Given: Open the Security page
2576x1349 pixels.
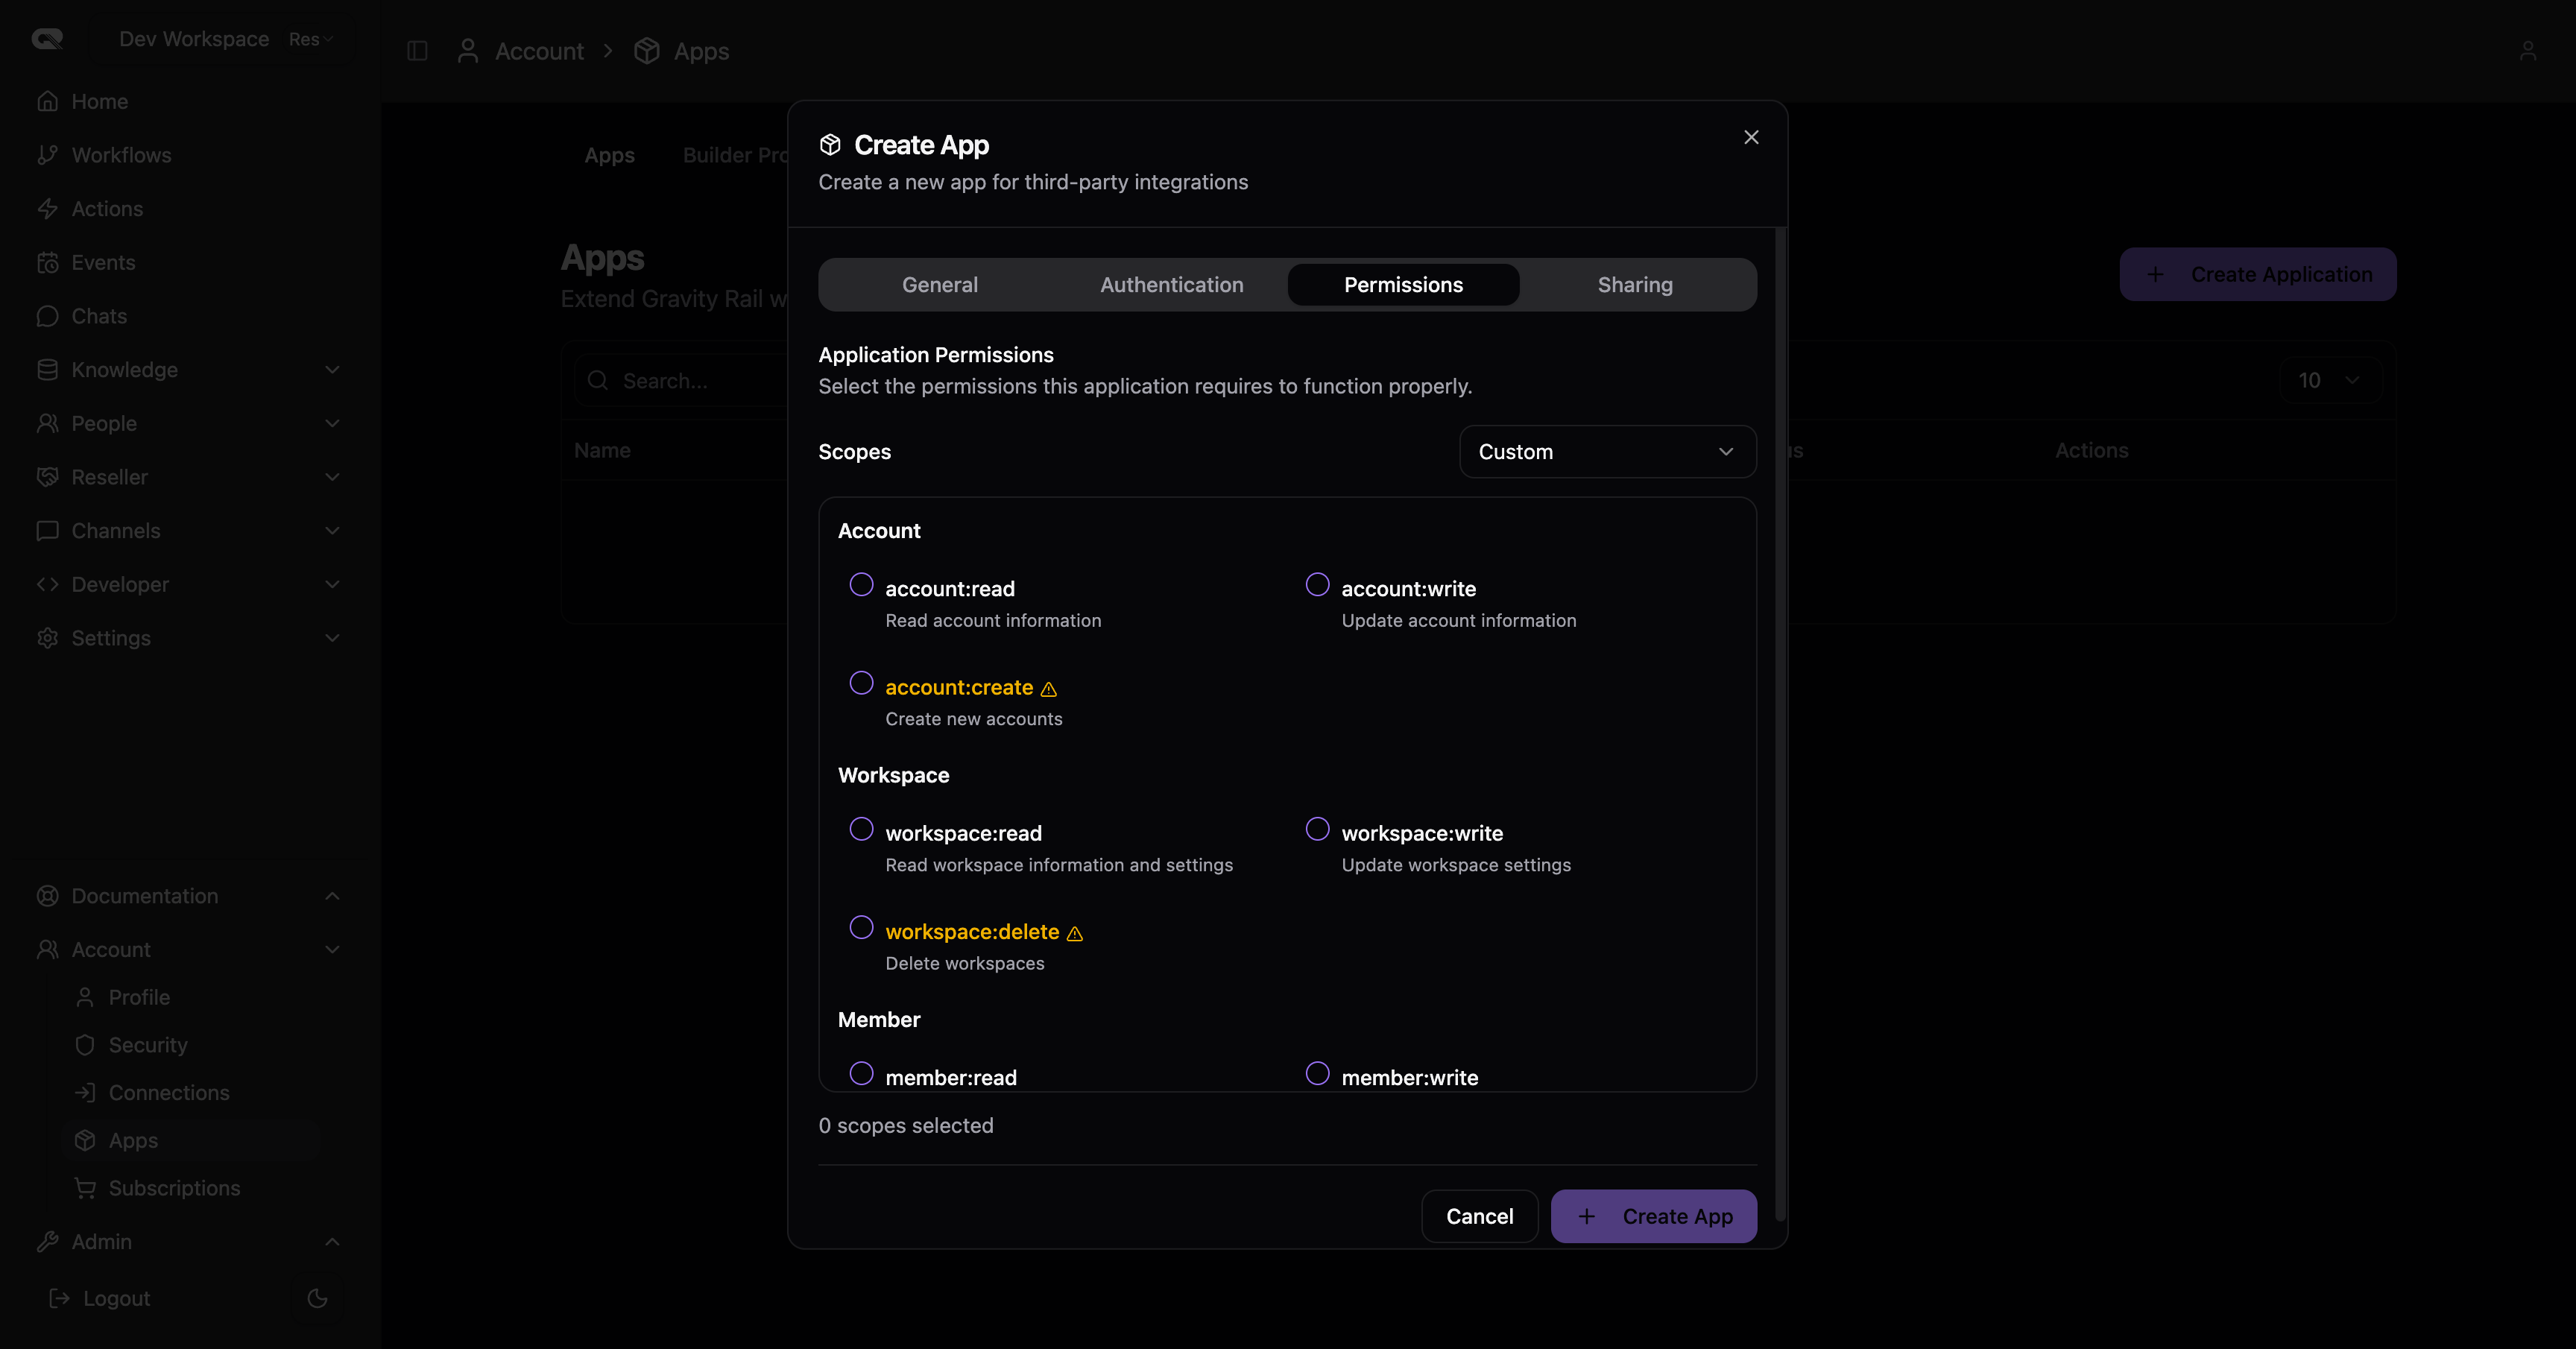Looking at the screenshot, I should point(147,1045).
